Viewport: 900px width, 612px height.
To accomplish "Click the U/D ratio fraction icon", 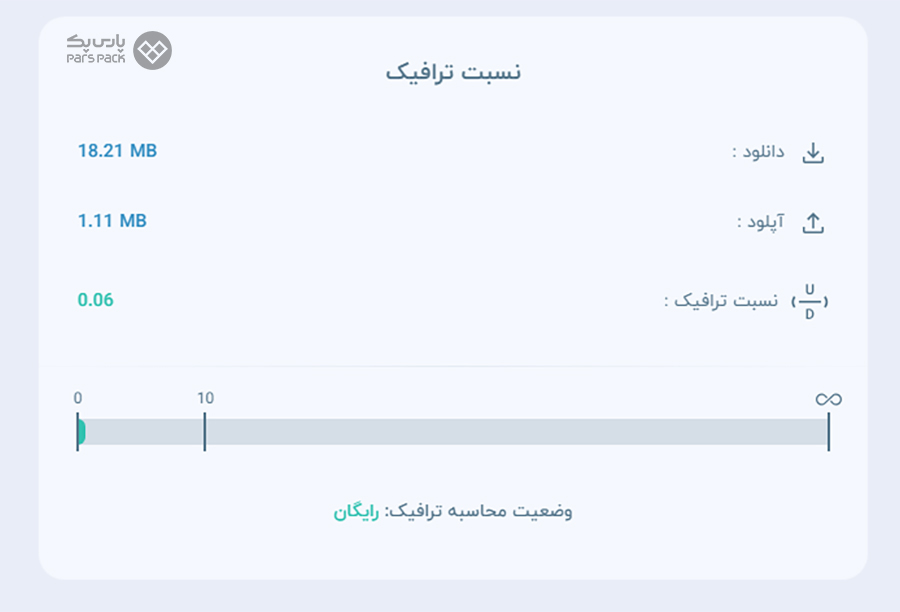I will (809, 301).
